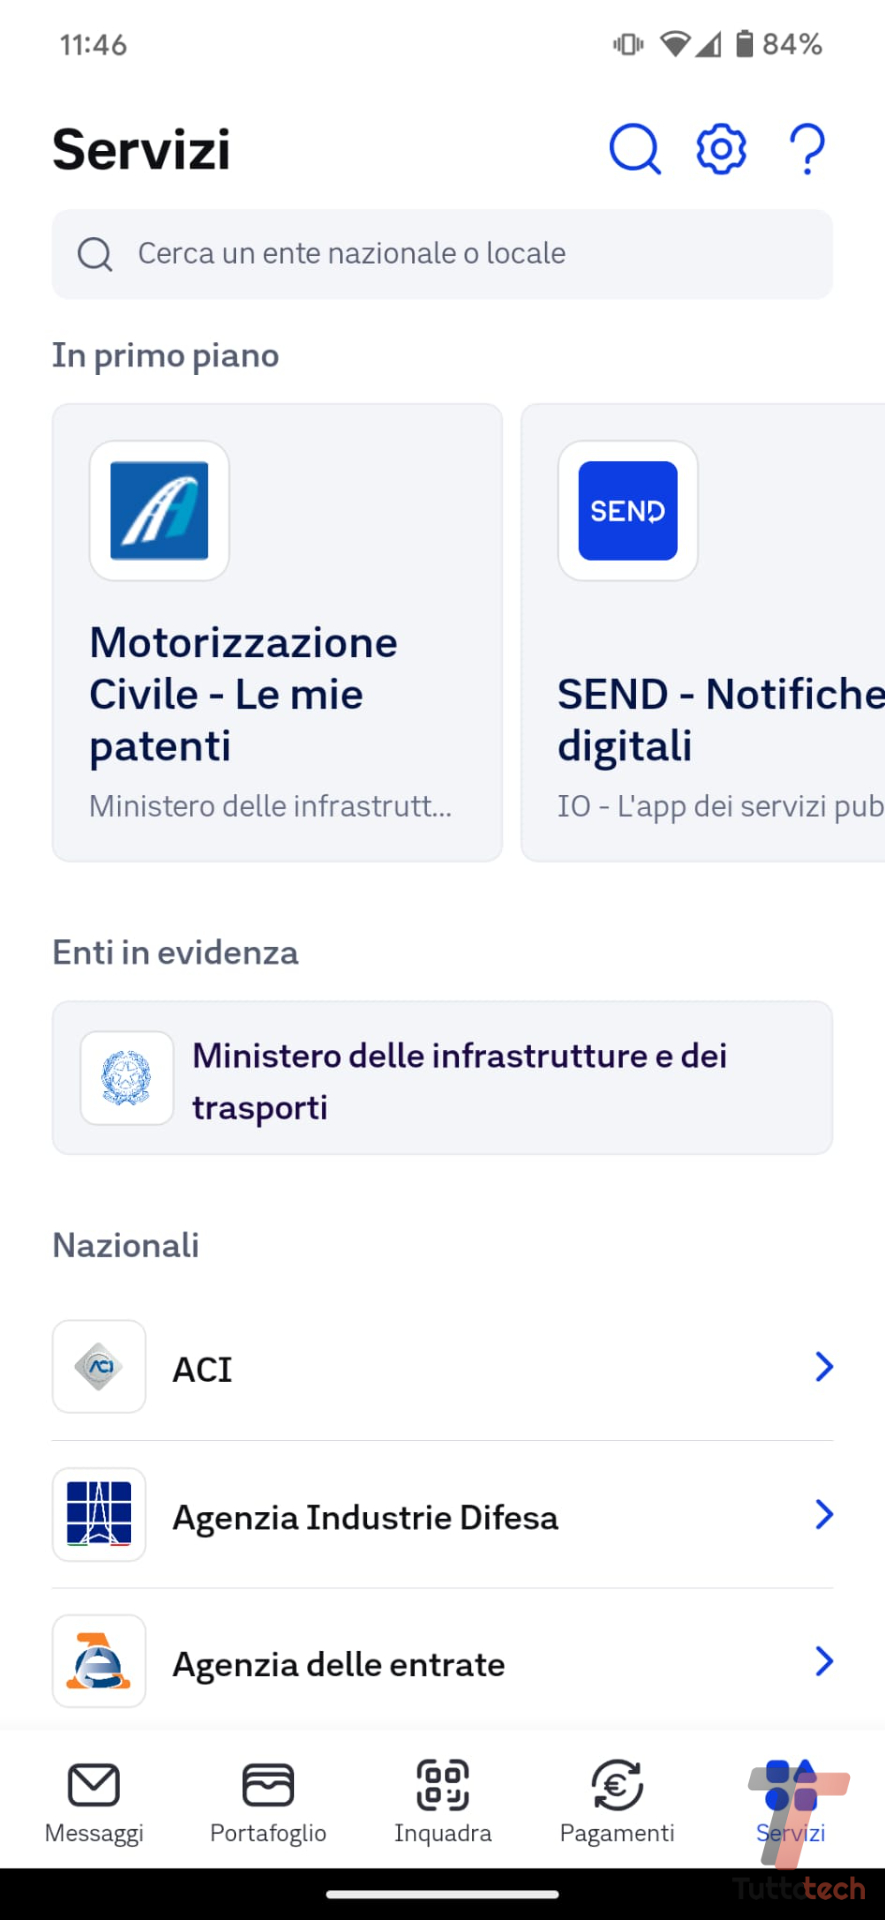
Task: Open Ministero delle infrastrutture e dei trasporti
Action: point(459,1080)
